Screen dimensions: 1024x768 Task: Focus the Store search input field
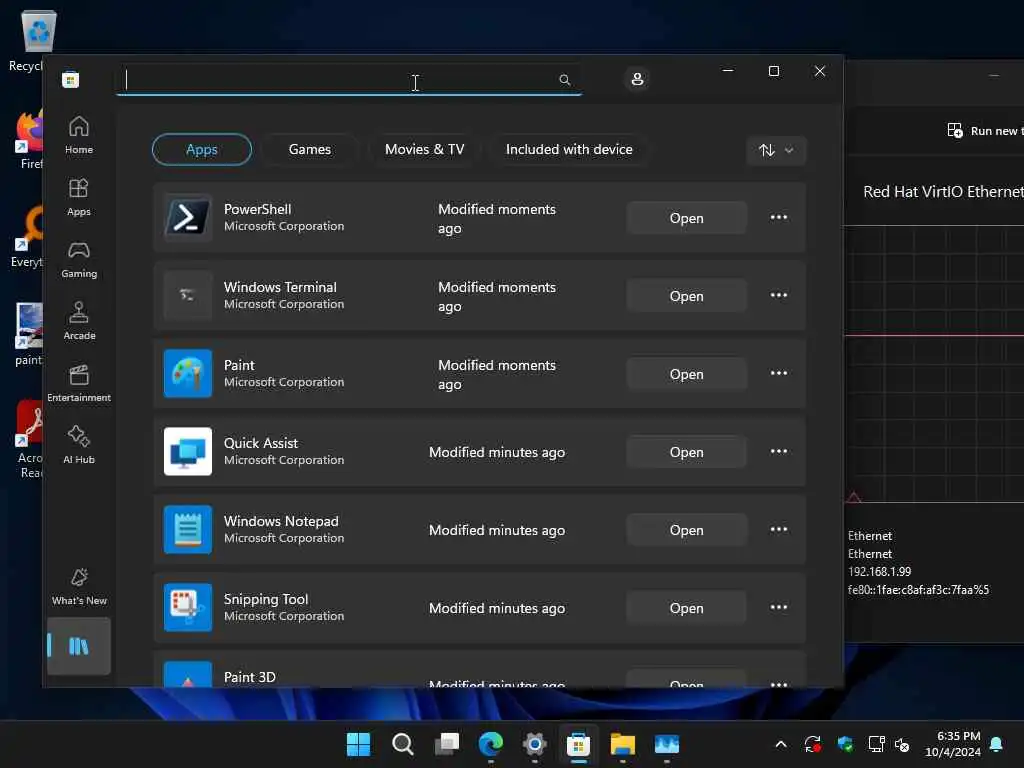pyautogui.click(x=349, y=80)
